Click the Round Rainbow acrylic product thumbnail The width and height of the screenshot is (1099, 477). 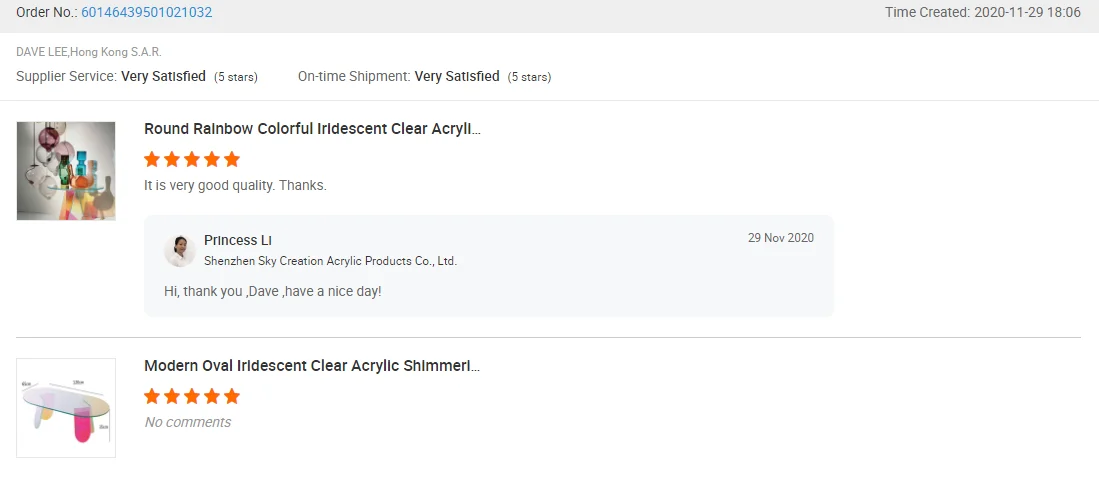pos(66,171)
